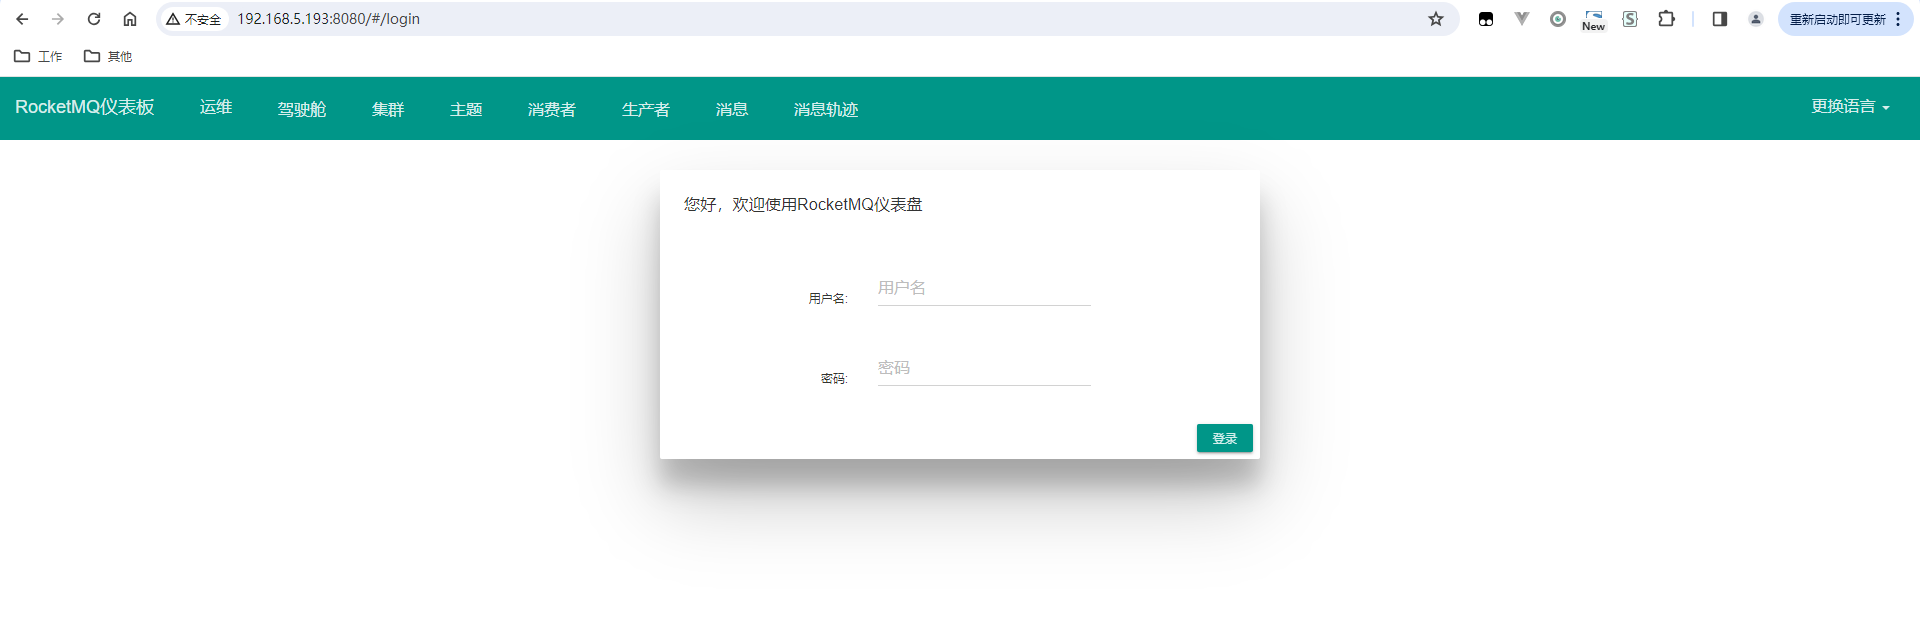This screenshot has height=618, width=1920.
Task: Focus the 用户名 username field
Action: pos(984,288)
